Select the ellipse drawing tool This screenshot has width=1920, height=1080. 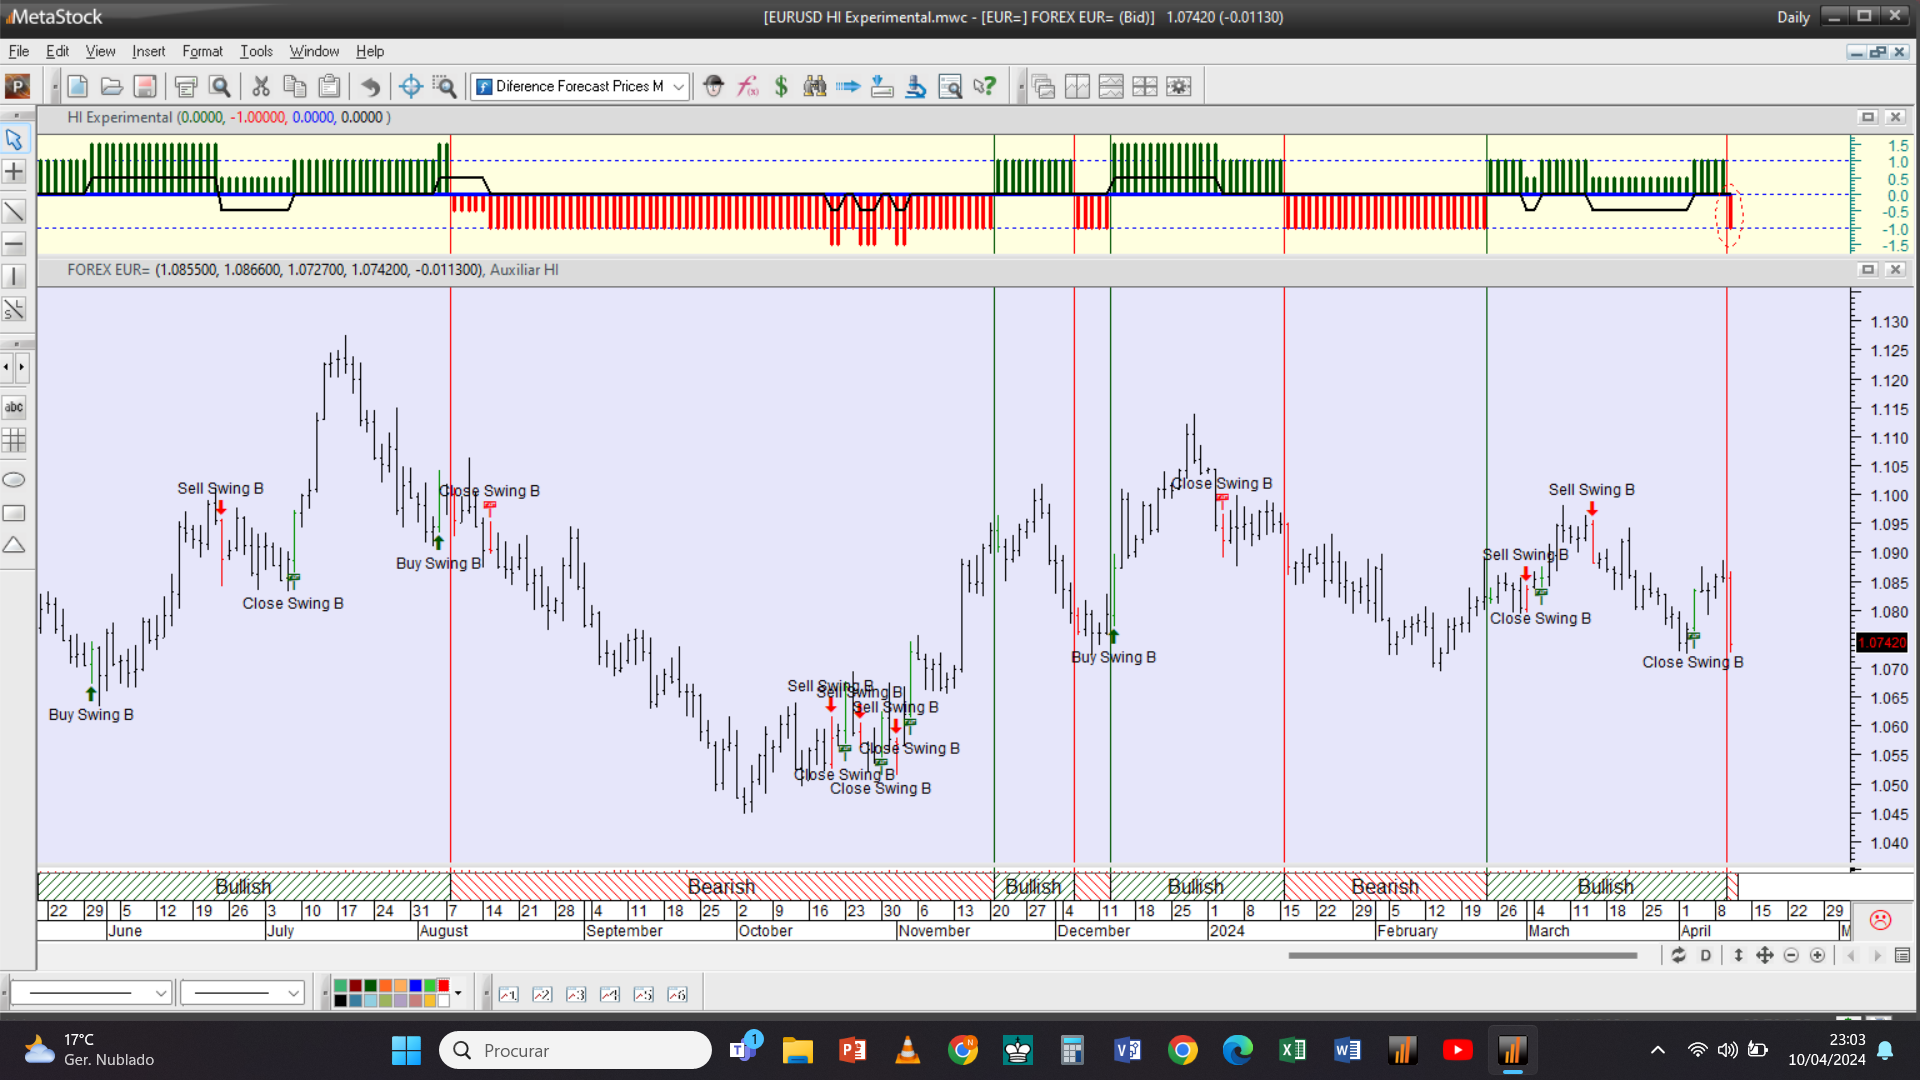[14, 480]
